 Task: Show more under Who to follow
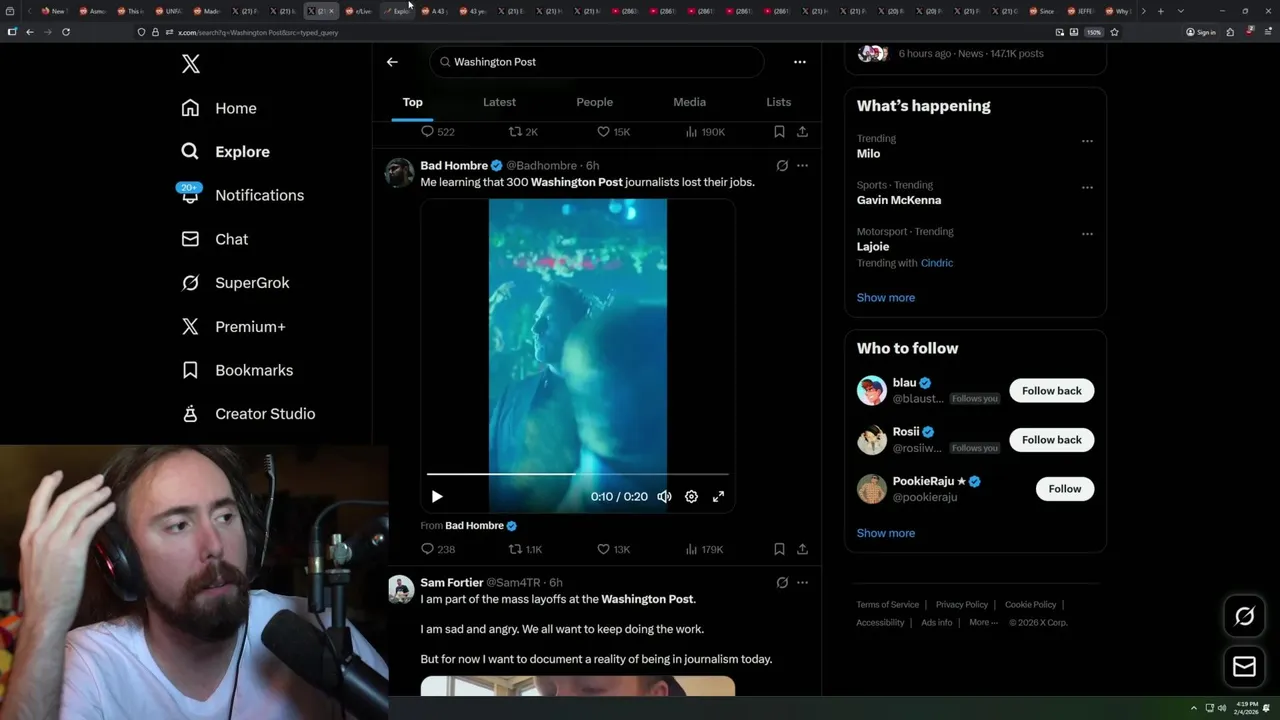(x=886, y=533)
